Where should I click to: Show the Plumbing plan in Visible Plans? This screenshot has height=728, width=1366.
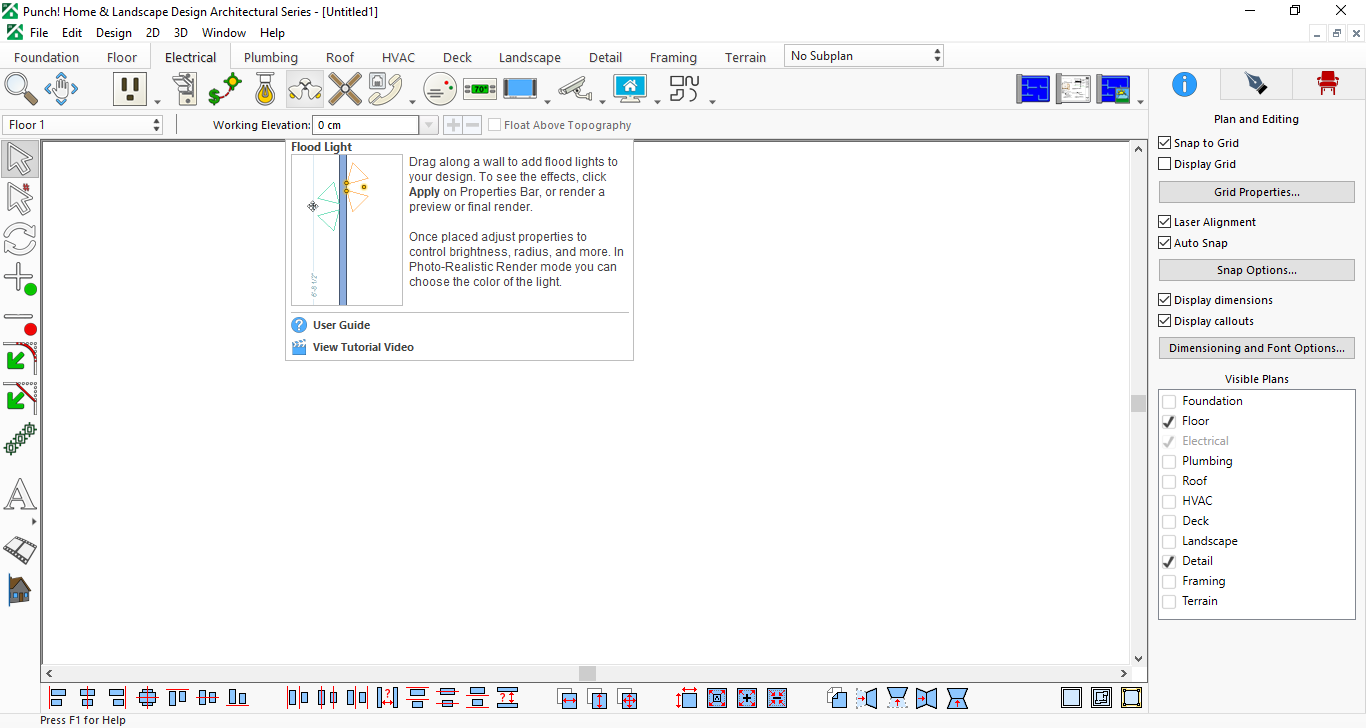tap(1169, 461)
